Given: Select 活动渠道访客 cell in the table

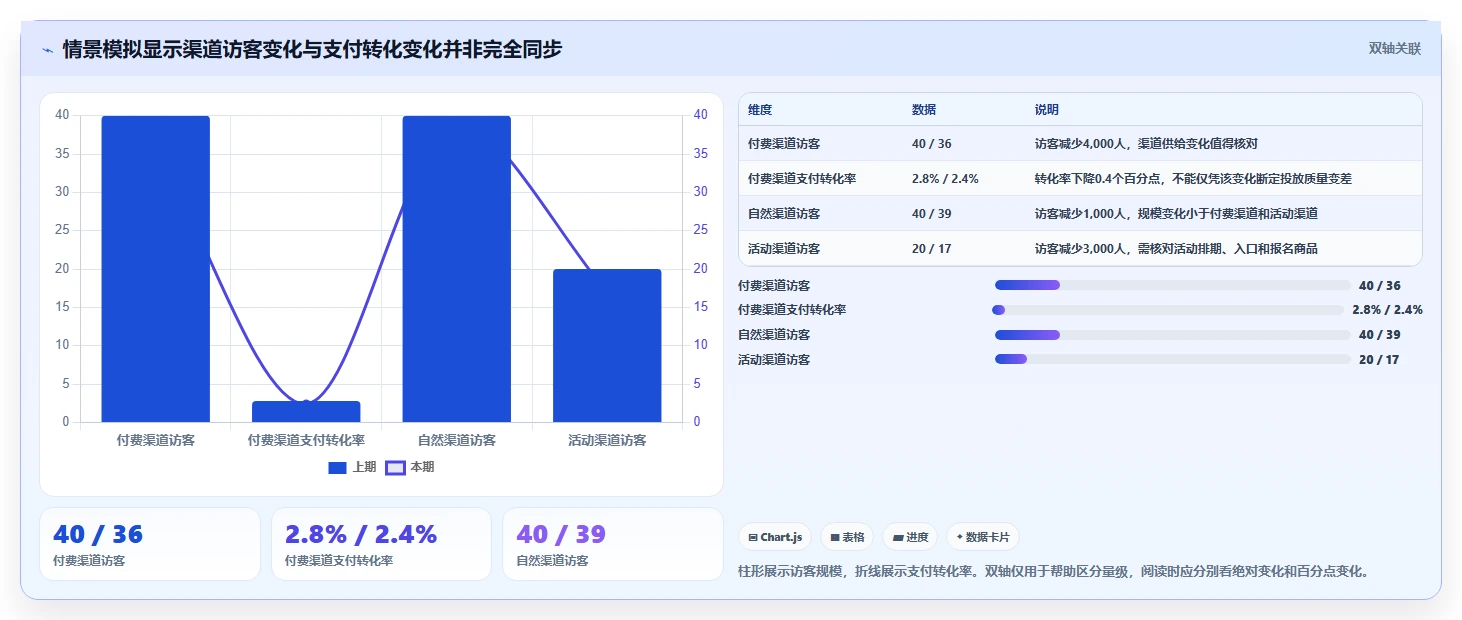Looking at the screenshot, I should (x=784, y=249).
